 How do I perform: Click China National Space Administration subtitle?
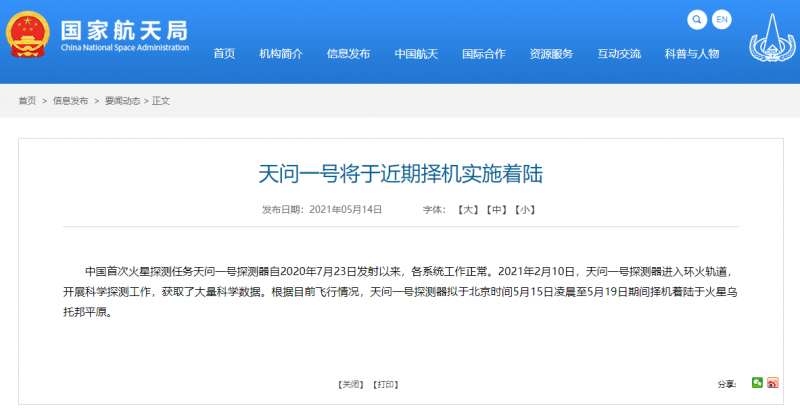[x=125, y=47]
